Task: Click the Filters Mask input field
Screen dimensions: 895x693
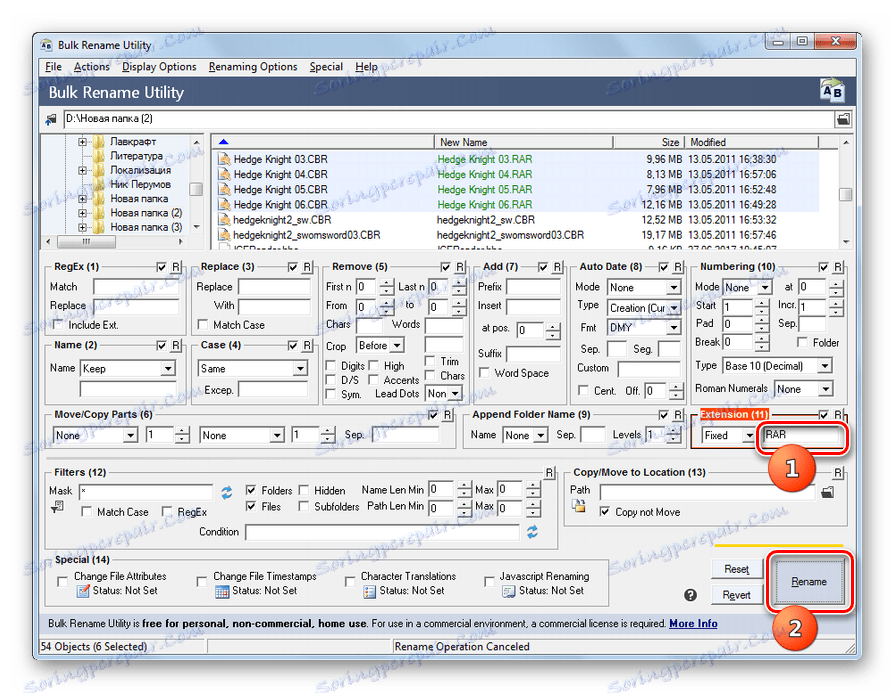Action: coord(146,491)
